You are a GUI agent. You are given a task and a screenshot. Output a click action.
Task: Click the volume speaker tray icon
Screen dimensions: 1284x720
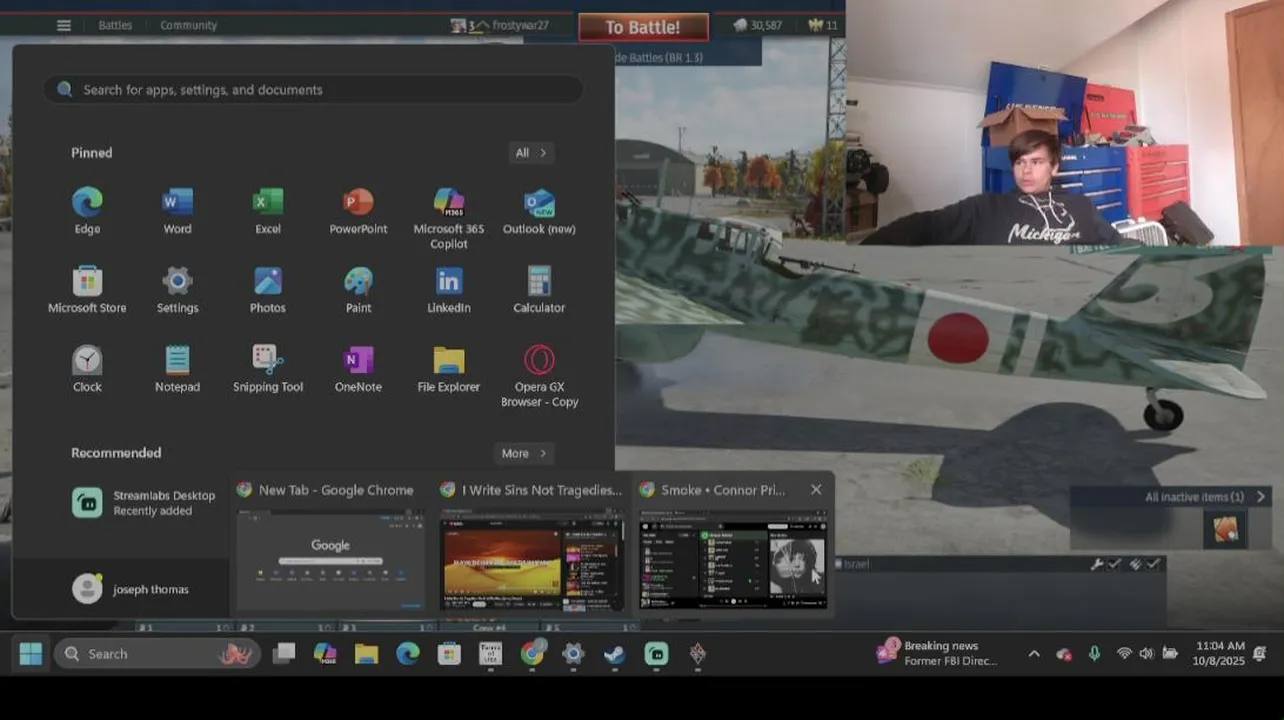(1146, 654)
